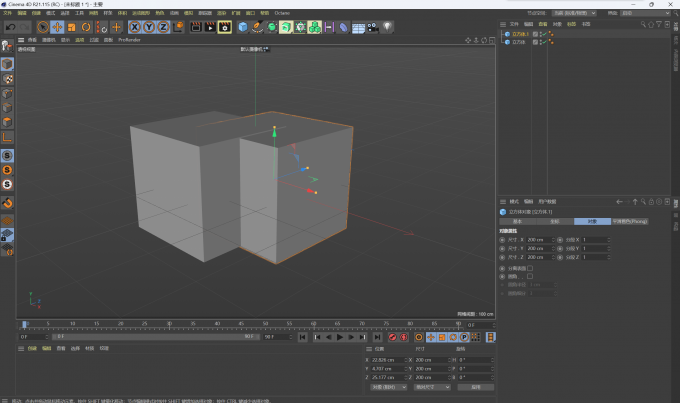Switch to Model mode cube icon
This screenshot has width=680, height=403.
pyautogui.click(x=7, y=64)
